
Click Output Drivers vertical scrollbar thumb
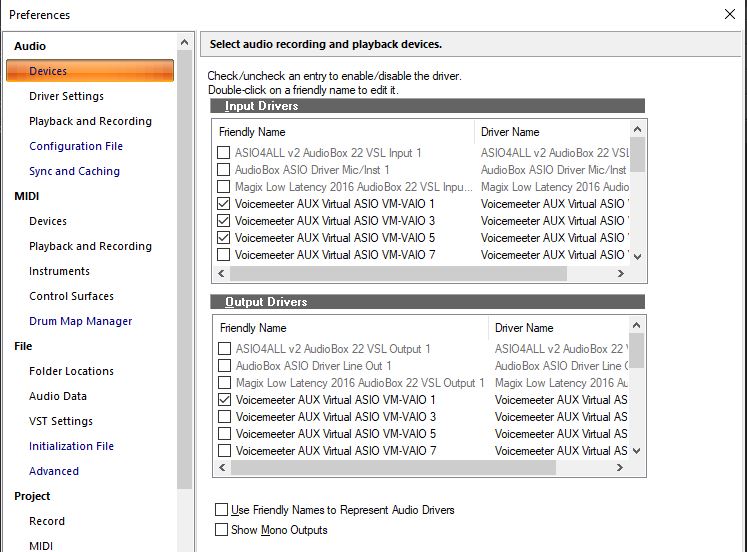[636, 351]
